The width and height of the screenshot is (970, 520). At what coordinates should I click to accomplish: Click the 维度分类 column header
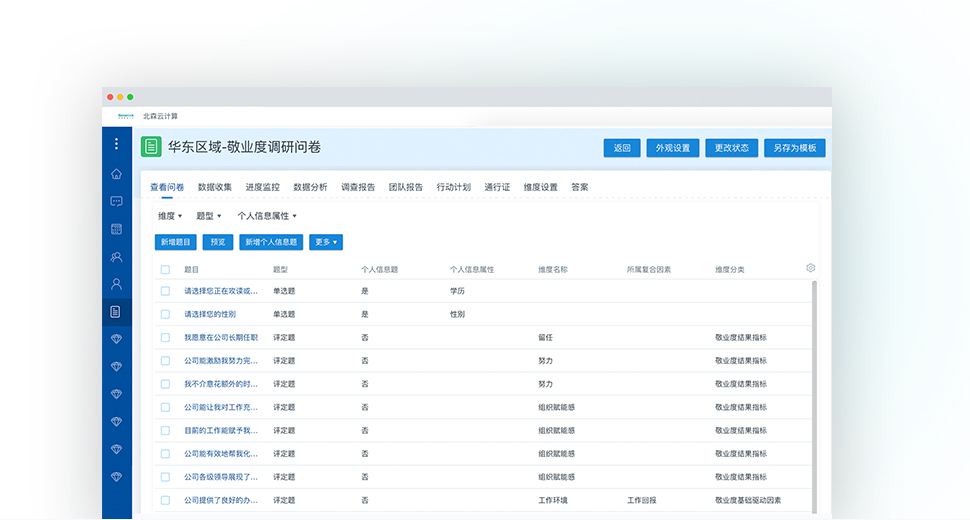tap(730, 270)
